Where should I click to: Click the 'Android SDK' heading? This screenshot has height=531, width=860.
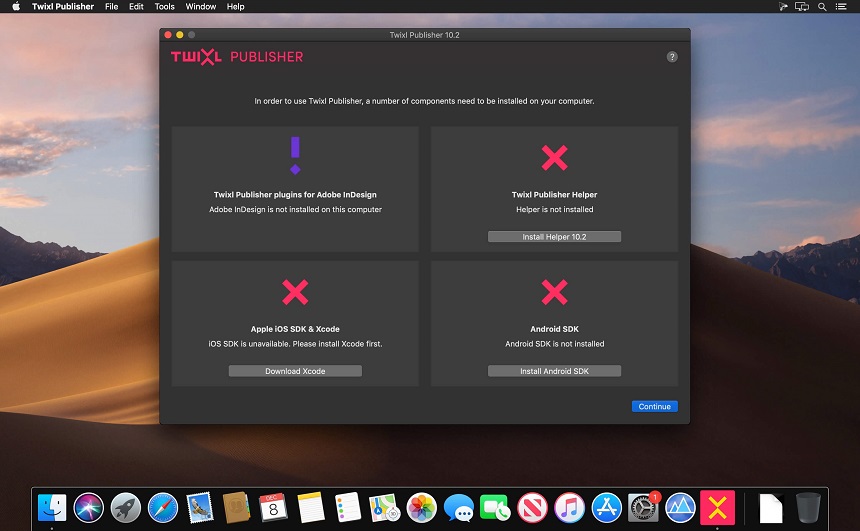click(x=555, y=329)
